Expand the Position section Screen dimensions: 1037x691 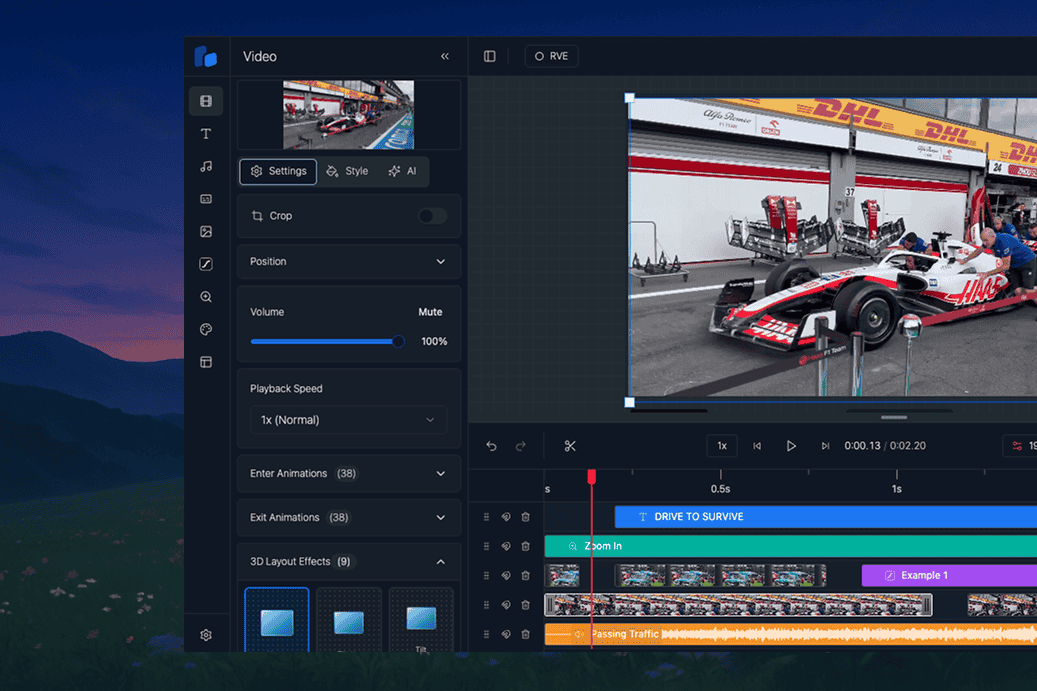[349, 261]
